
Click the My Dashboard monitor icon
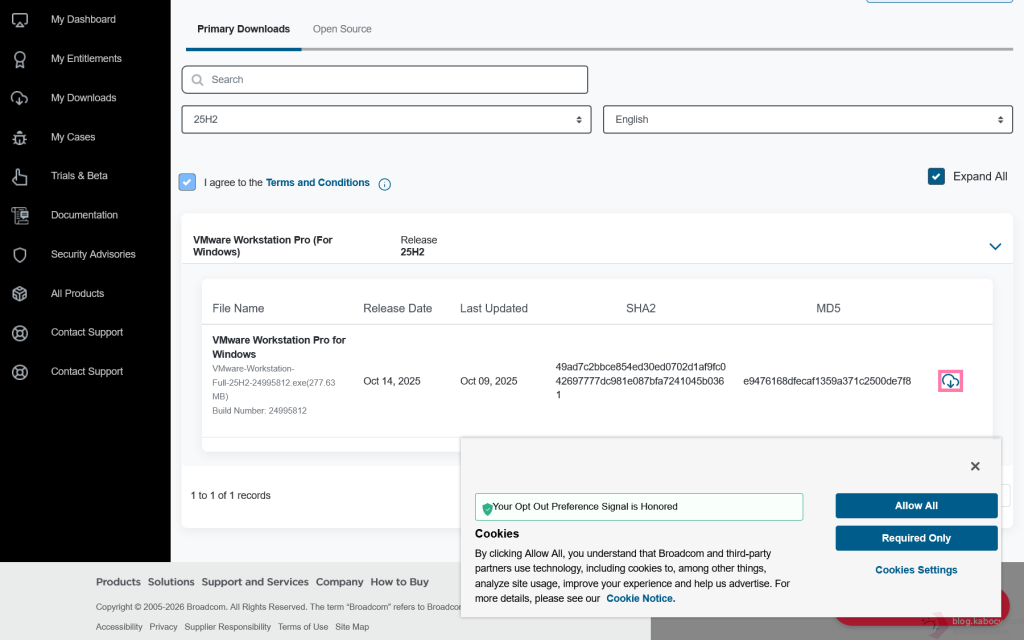coord(19,20)
